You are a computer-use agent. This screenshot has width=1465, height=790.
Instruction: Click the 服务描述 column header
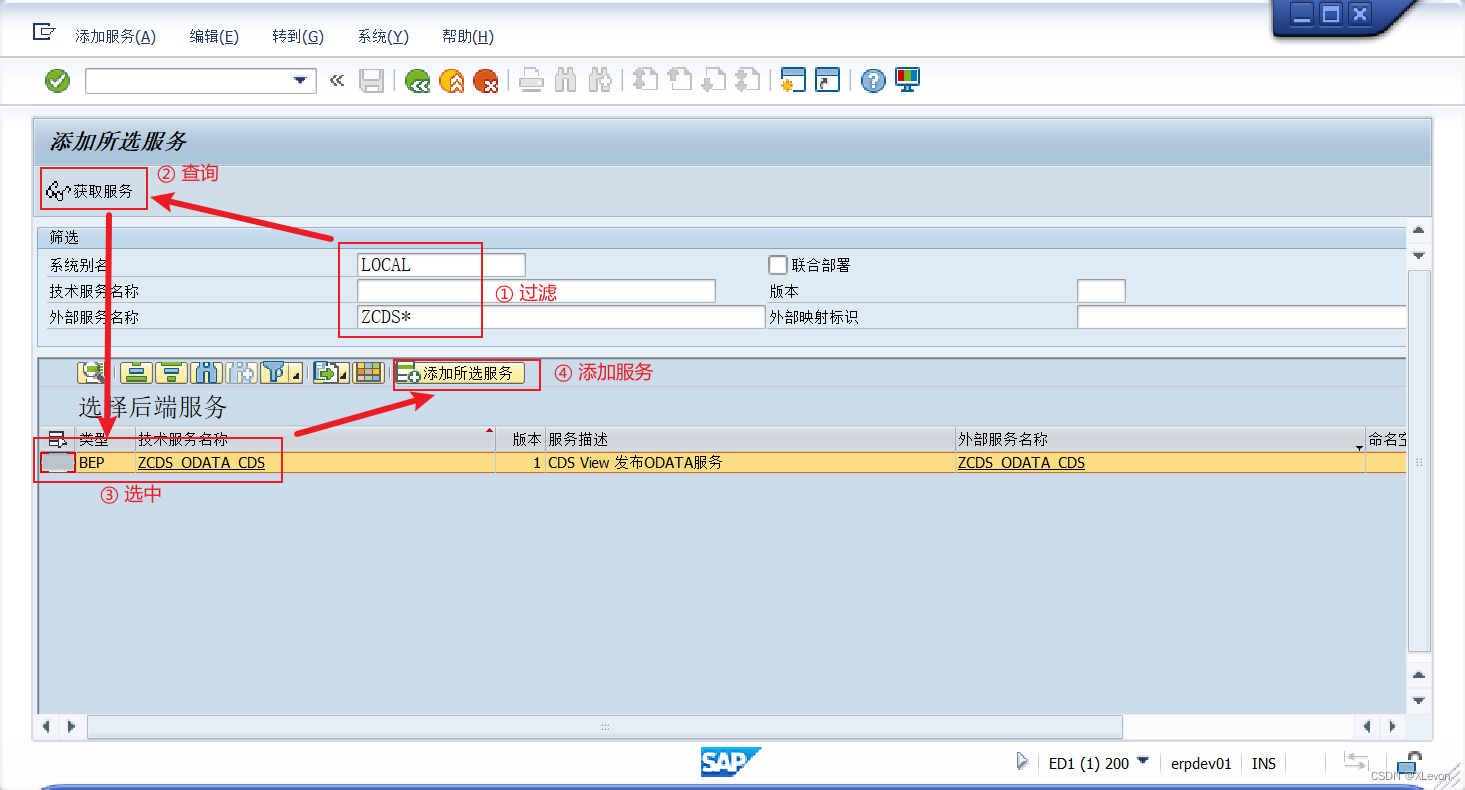[x=750, y=440]
